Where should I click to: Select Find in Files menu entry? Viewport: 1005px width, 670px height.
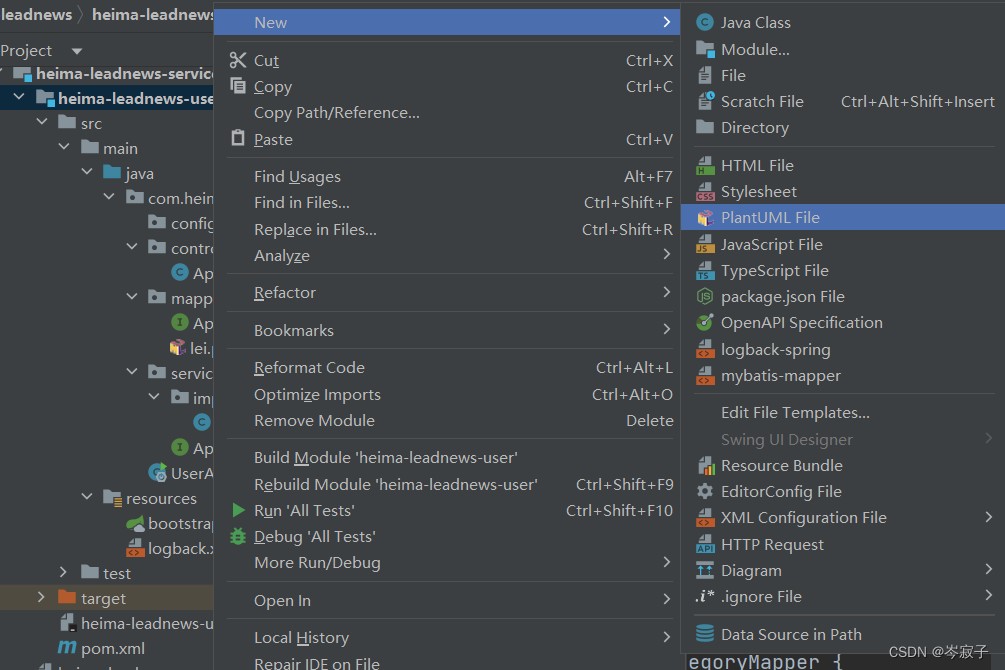point(301,203)
